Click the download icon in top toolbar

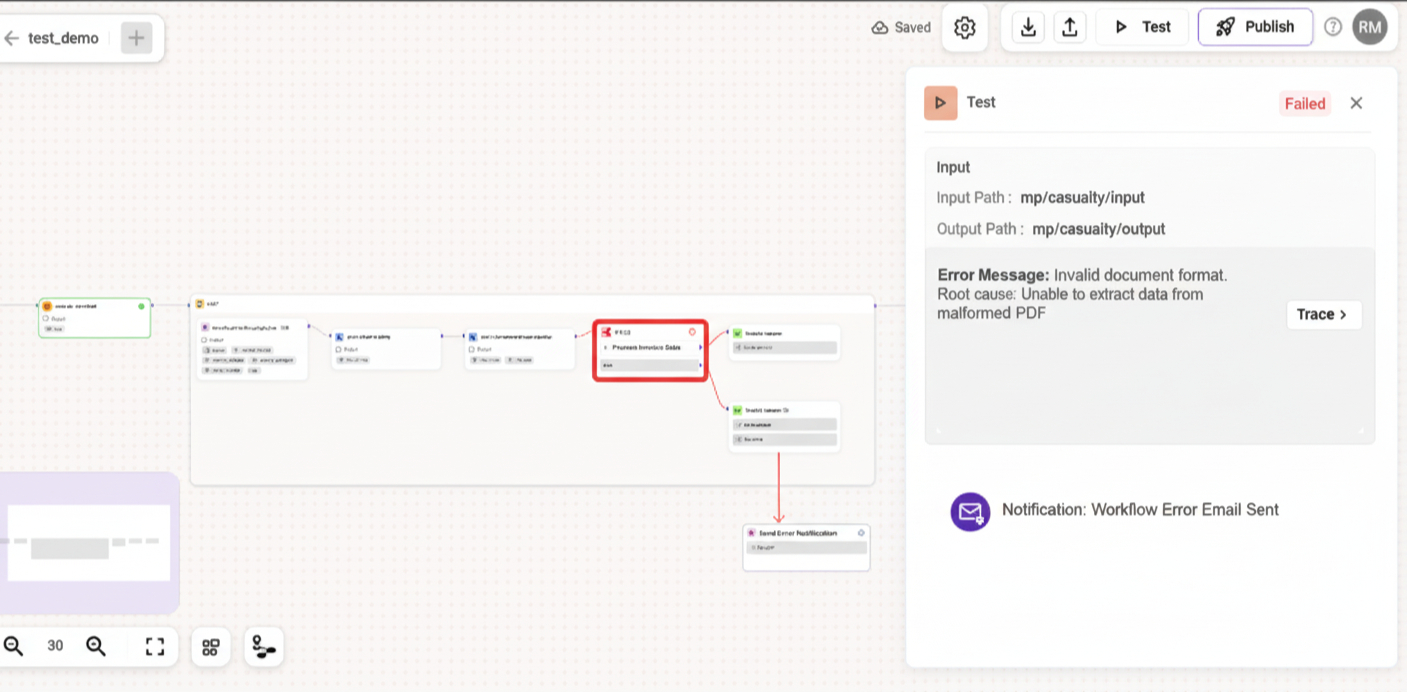coord(1028,28)
